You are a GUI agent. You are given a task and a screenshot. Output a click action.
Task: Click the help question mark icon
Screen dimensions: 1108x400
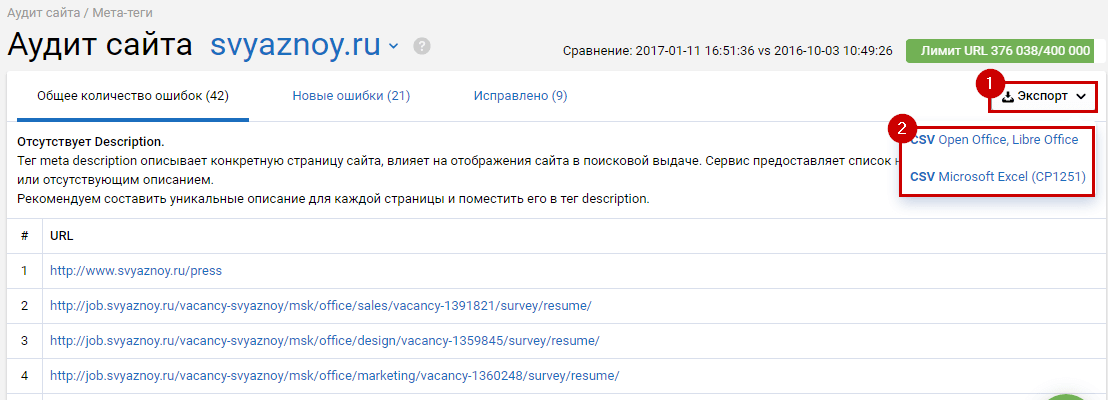point(422,47)
